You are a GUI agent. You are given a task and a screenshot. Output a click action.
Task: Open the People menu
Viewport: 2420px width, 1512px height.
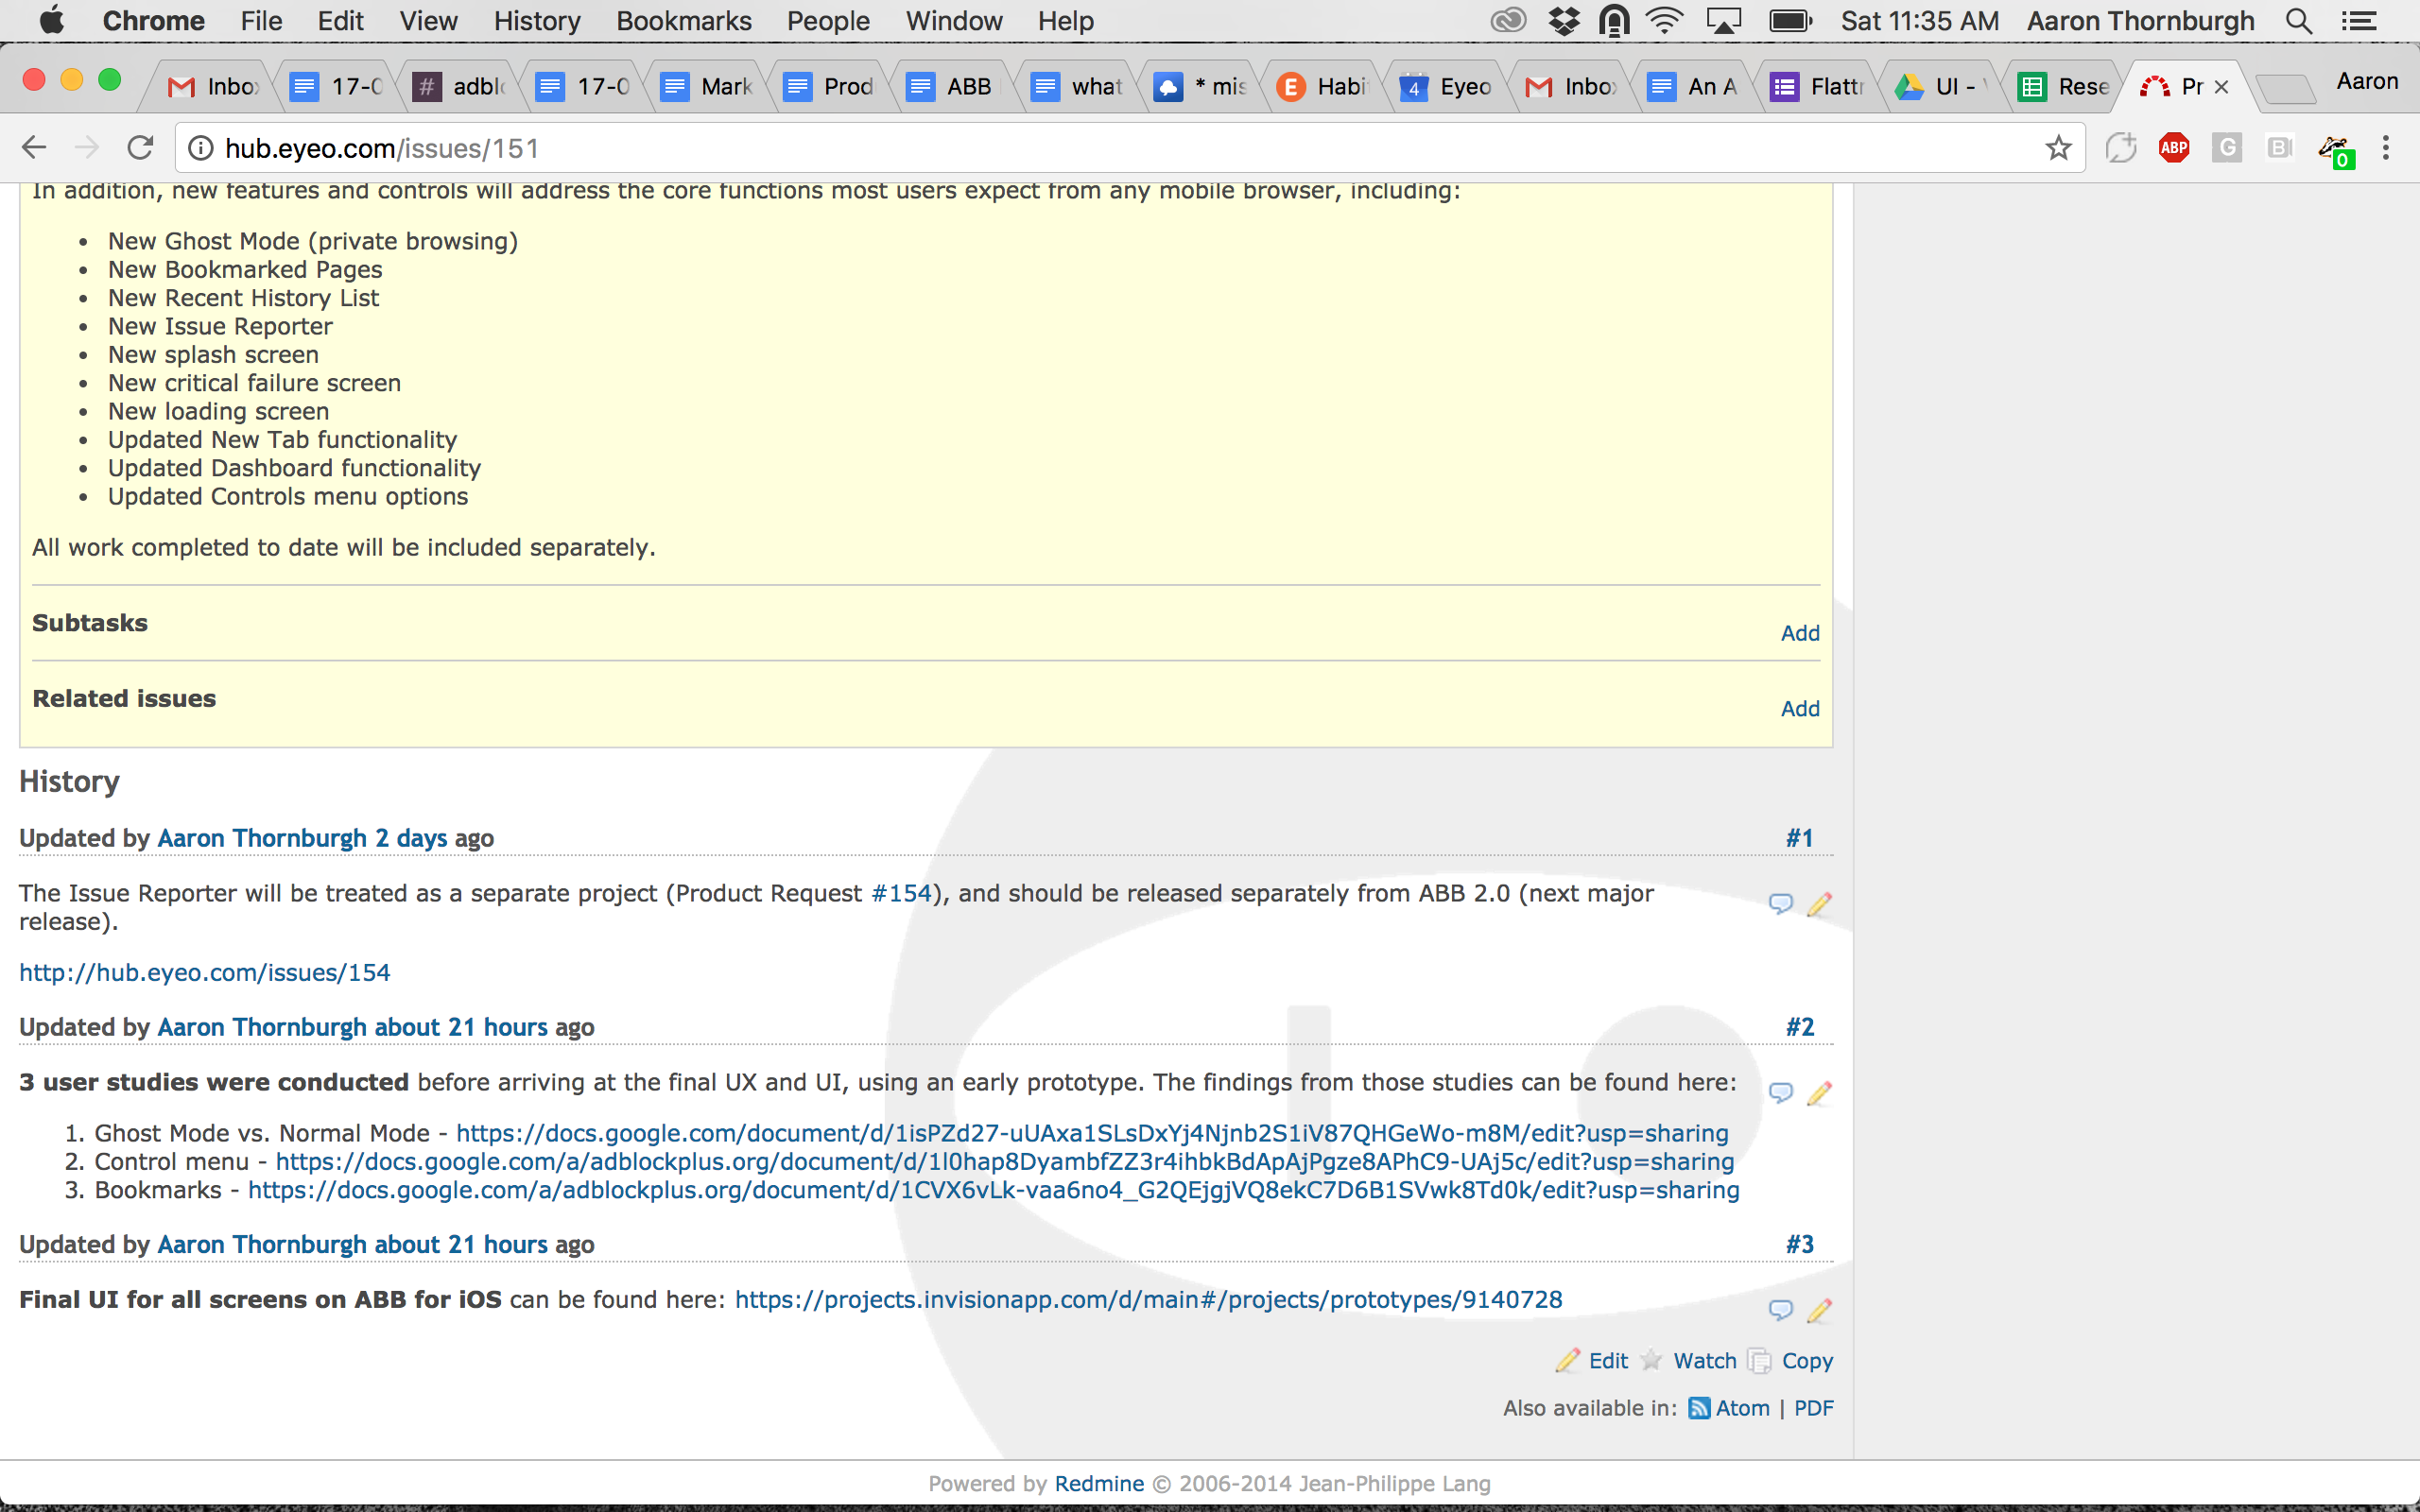pos(827,21)
